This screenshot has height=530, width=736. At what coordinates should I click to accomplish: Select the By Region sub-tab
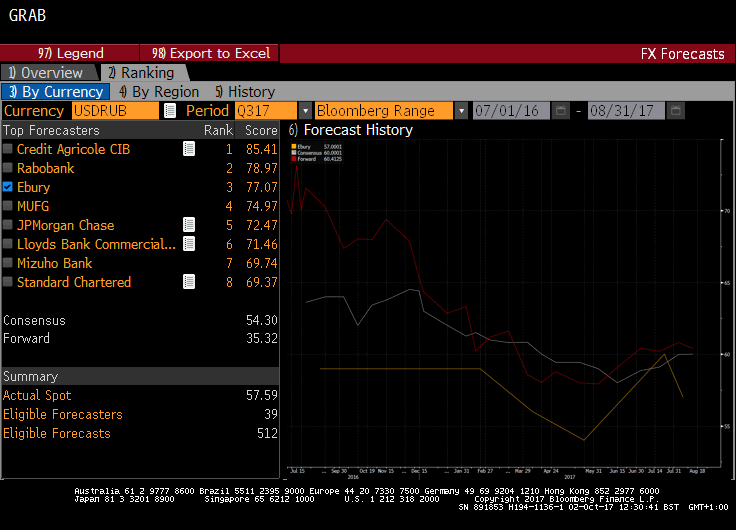coord(159,92)
